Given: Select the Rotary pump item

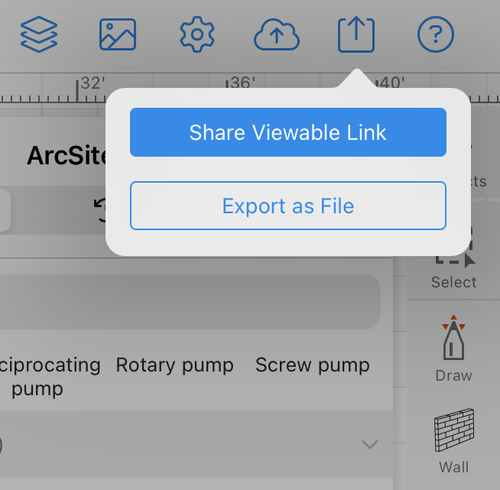Looking at the screenshot, I should 174,365.
